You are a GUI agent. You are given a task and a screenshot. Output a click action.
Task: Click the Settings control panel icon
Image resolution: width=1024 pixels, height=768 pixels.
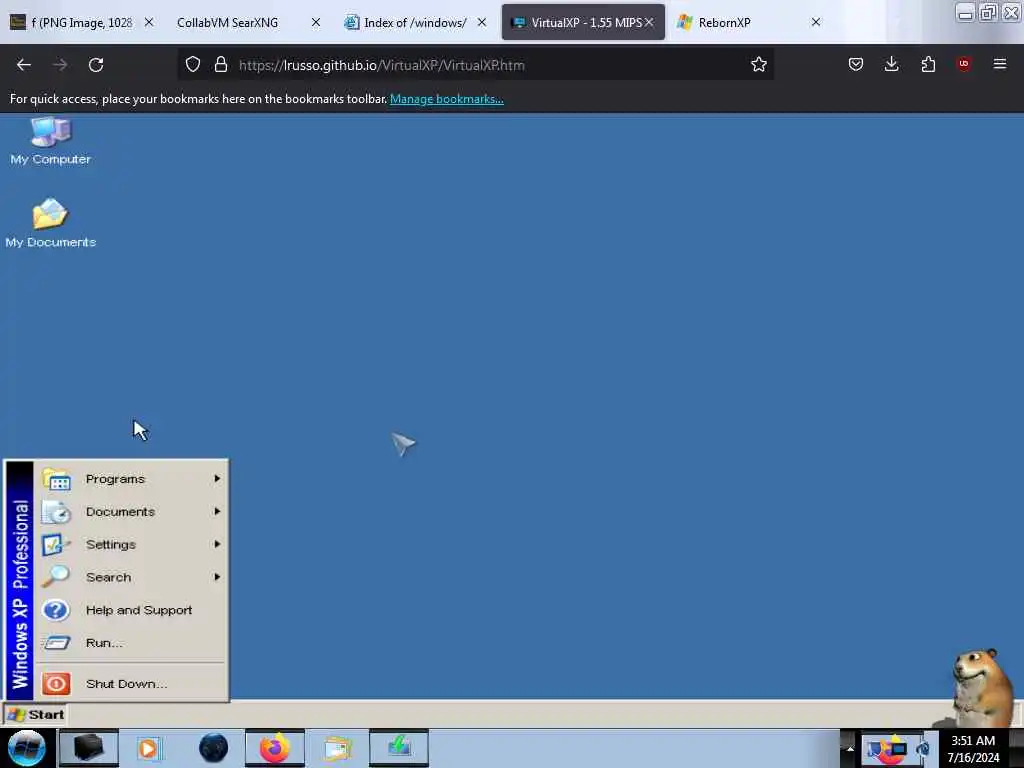point(56,544)
